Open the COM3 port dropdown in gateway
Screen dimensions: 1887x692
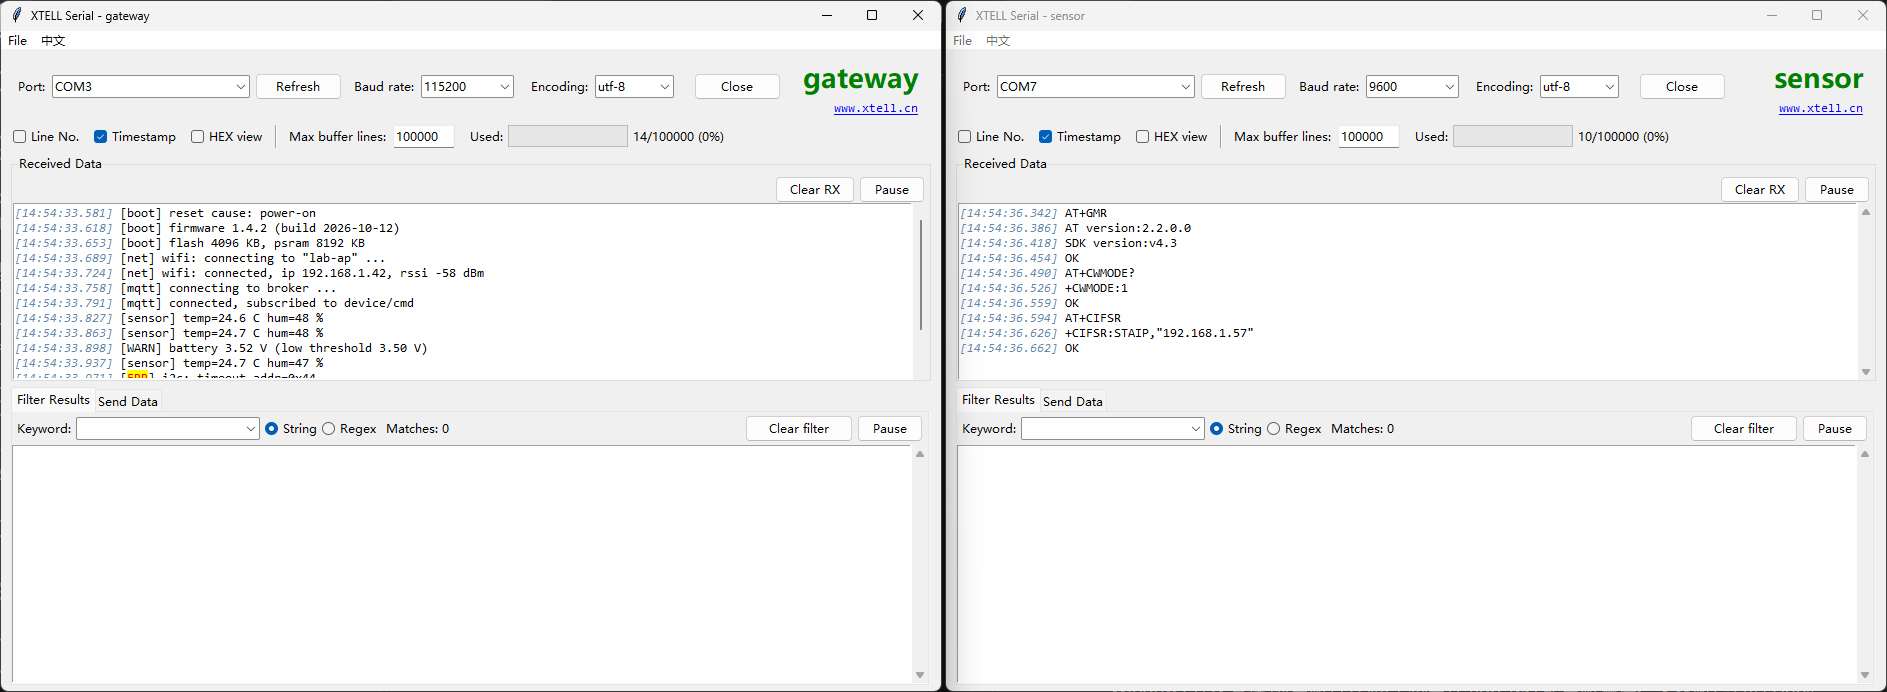[x=241, y=87]
